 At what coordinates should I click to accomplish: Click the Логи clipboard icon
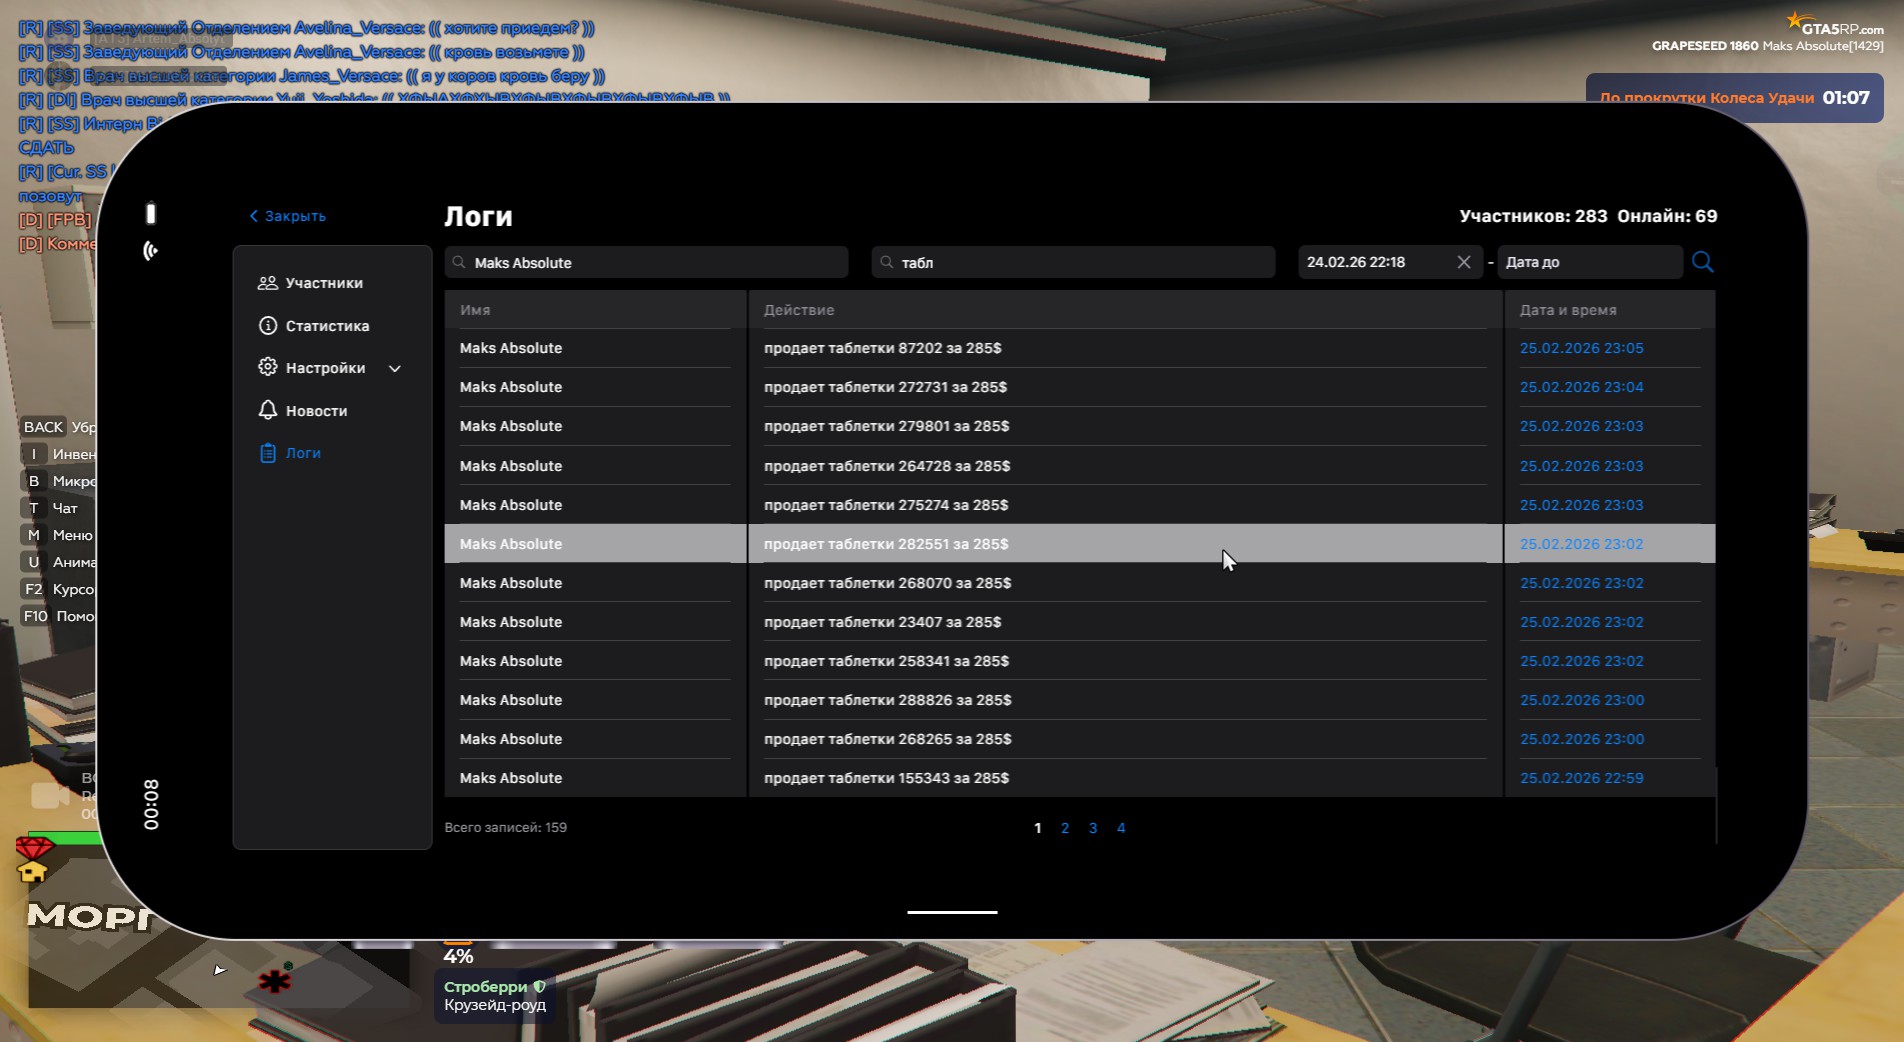(x=267, y=453)
